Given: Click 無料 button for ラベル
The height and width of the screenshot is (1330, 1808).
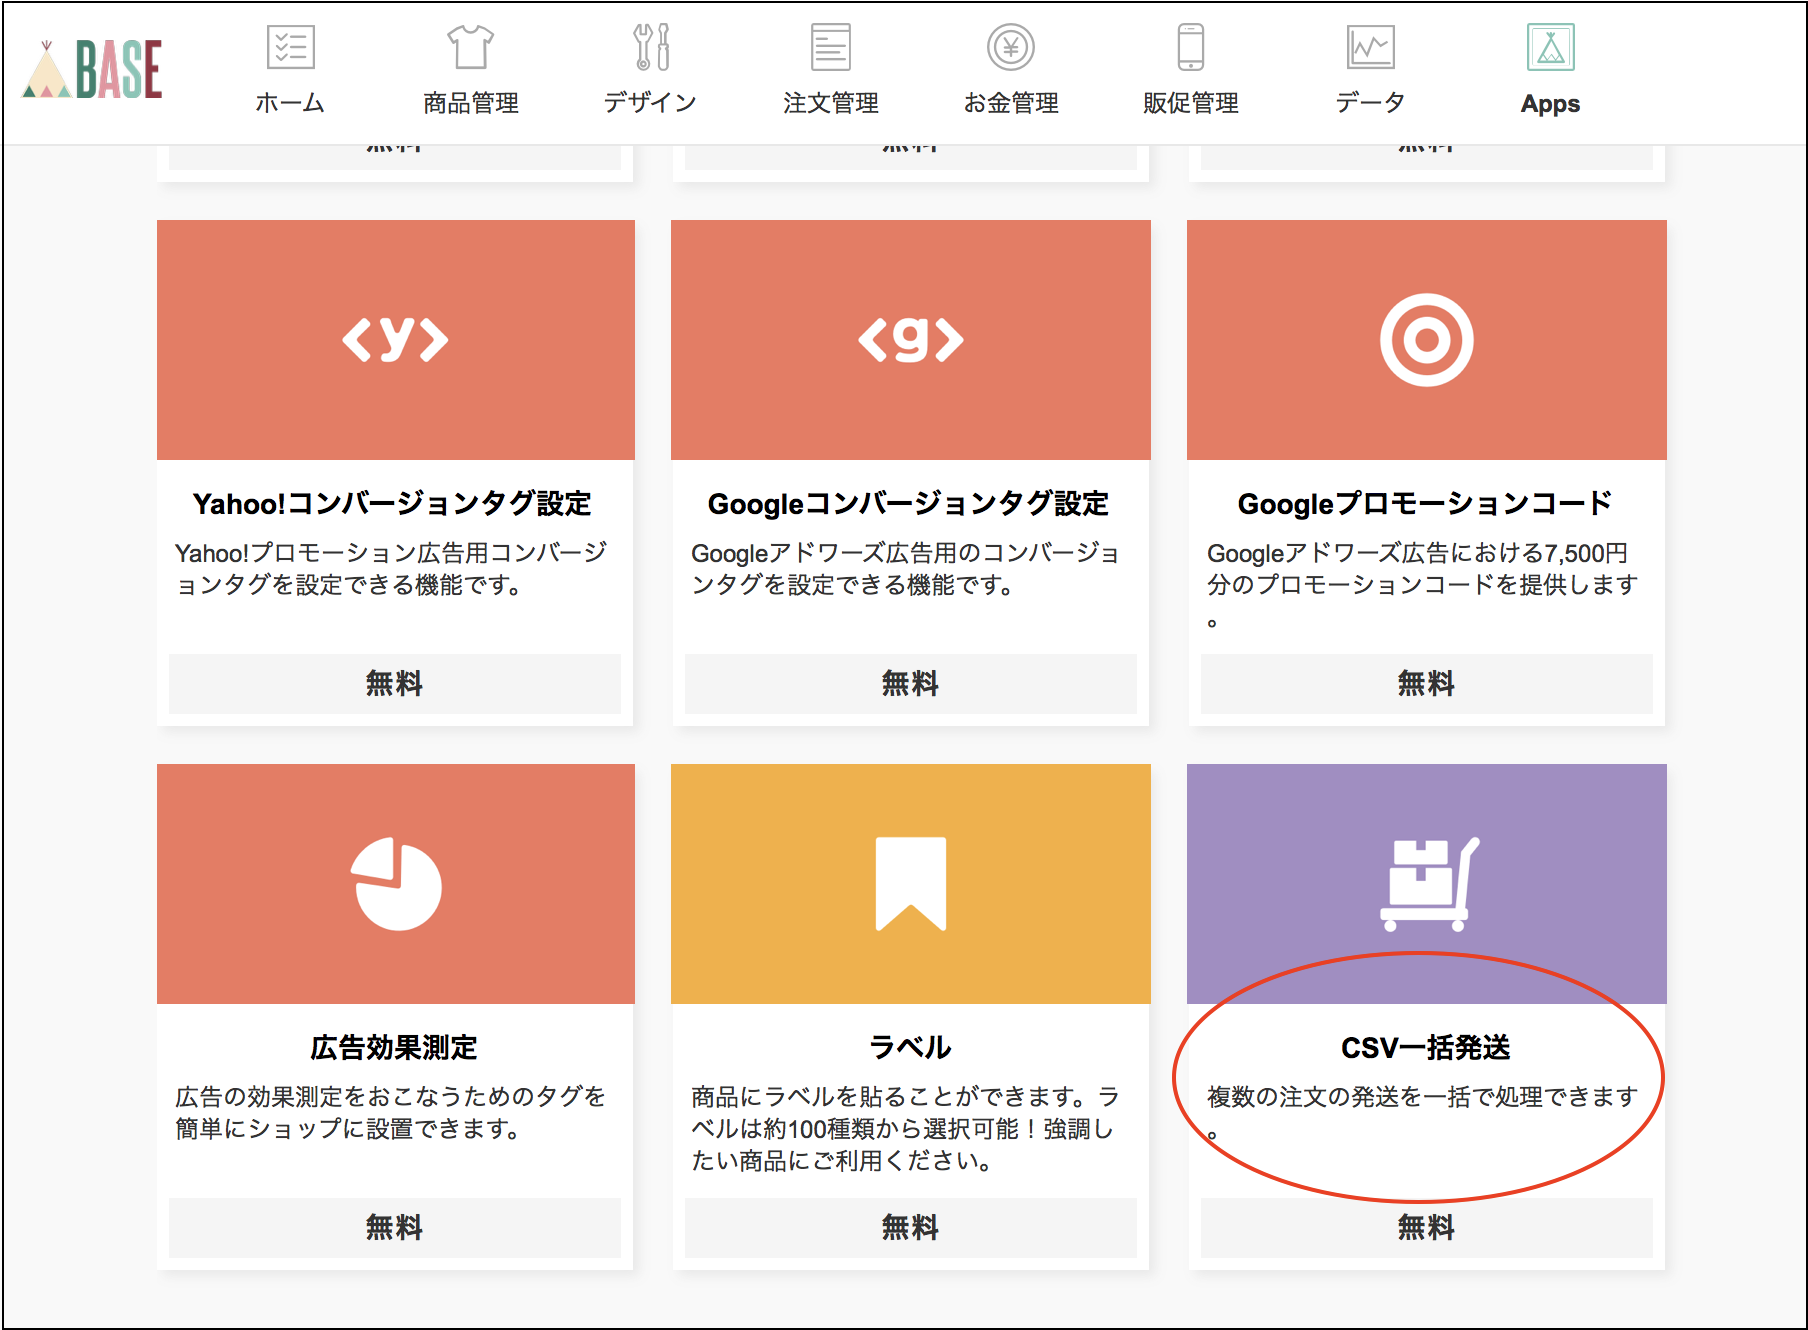Looking at the screenshot, I should click(x=910, y=1228).
